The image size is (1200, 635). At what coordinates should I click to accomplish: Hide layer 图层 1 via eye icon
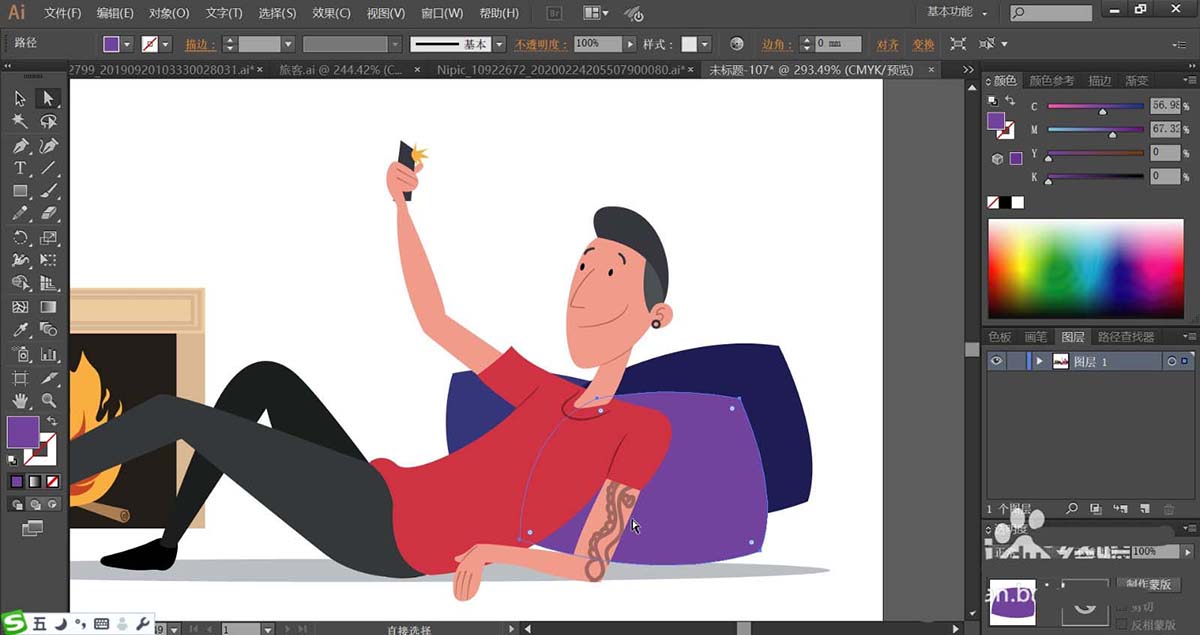pyautogui.click(x=996, y=362)
